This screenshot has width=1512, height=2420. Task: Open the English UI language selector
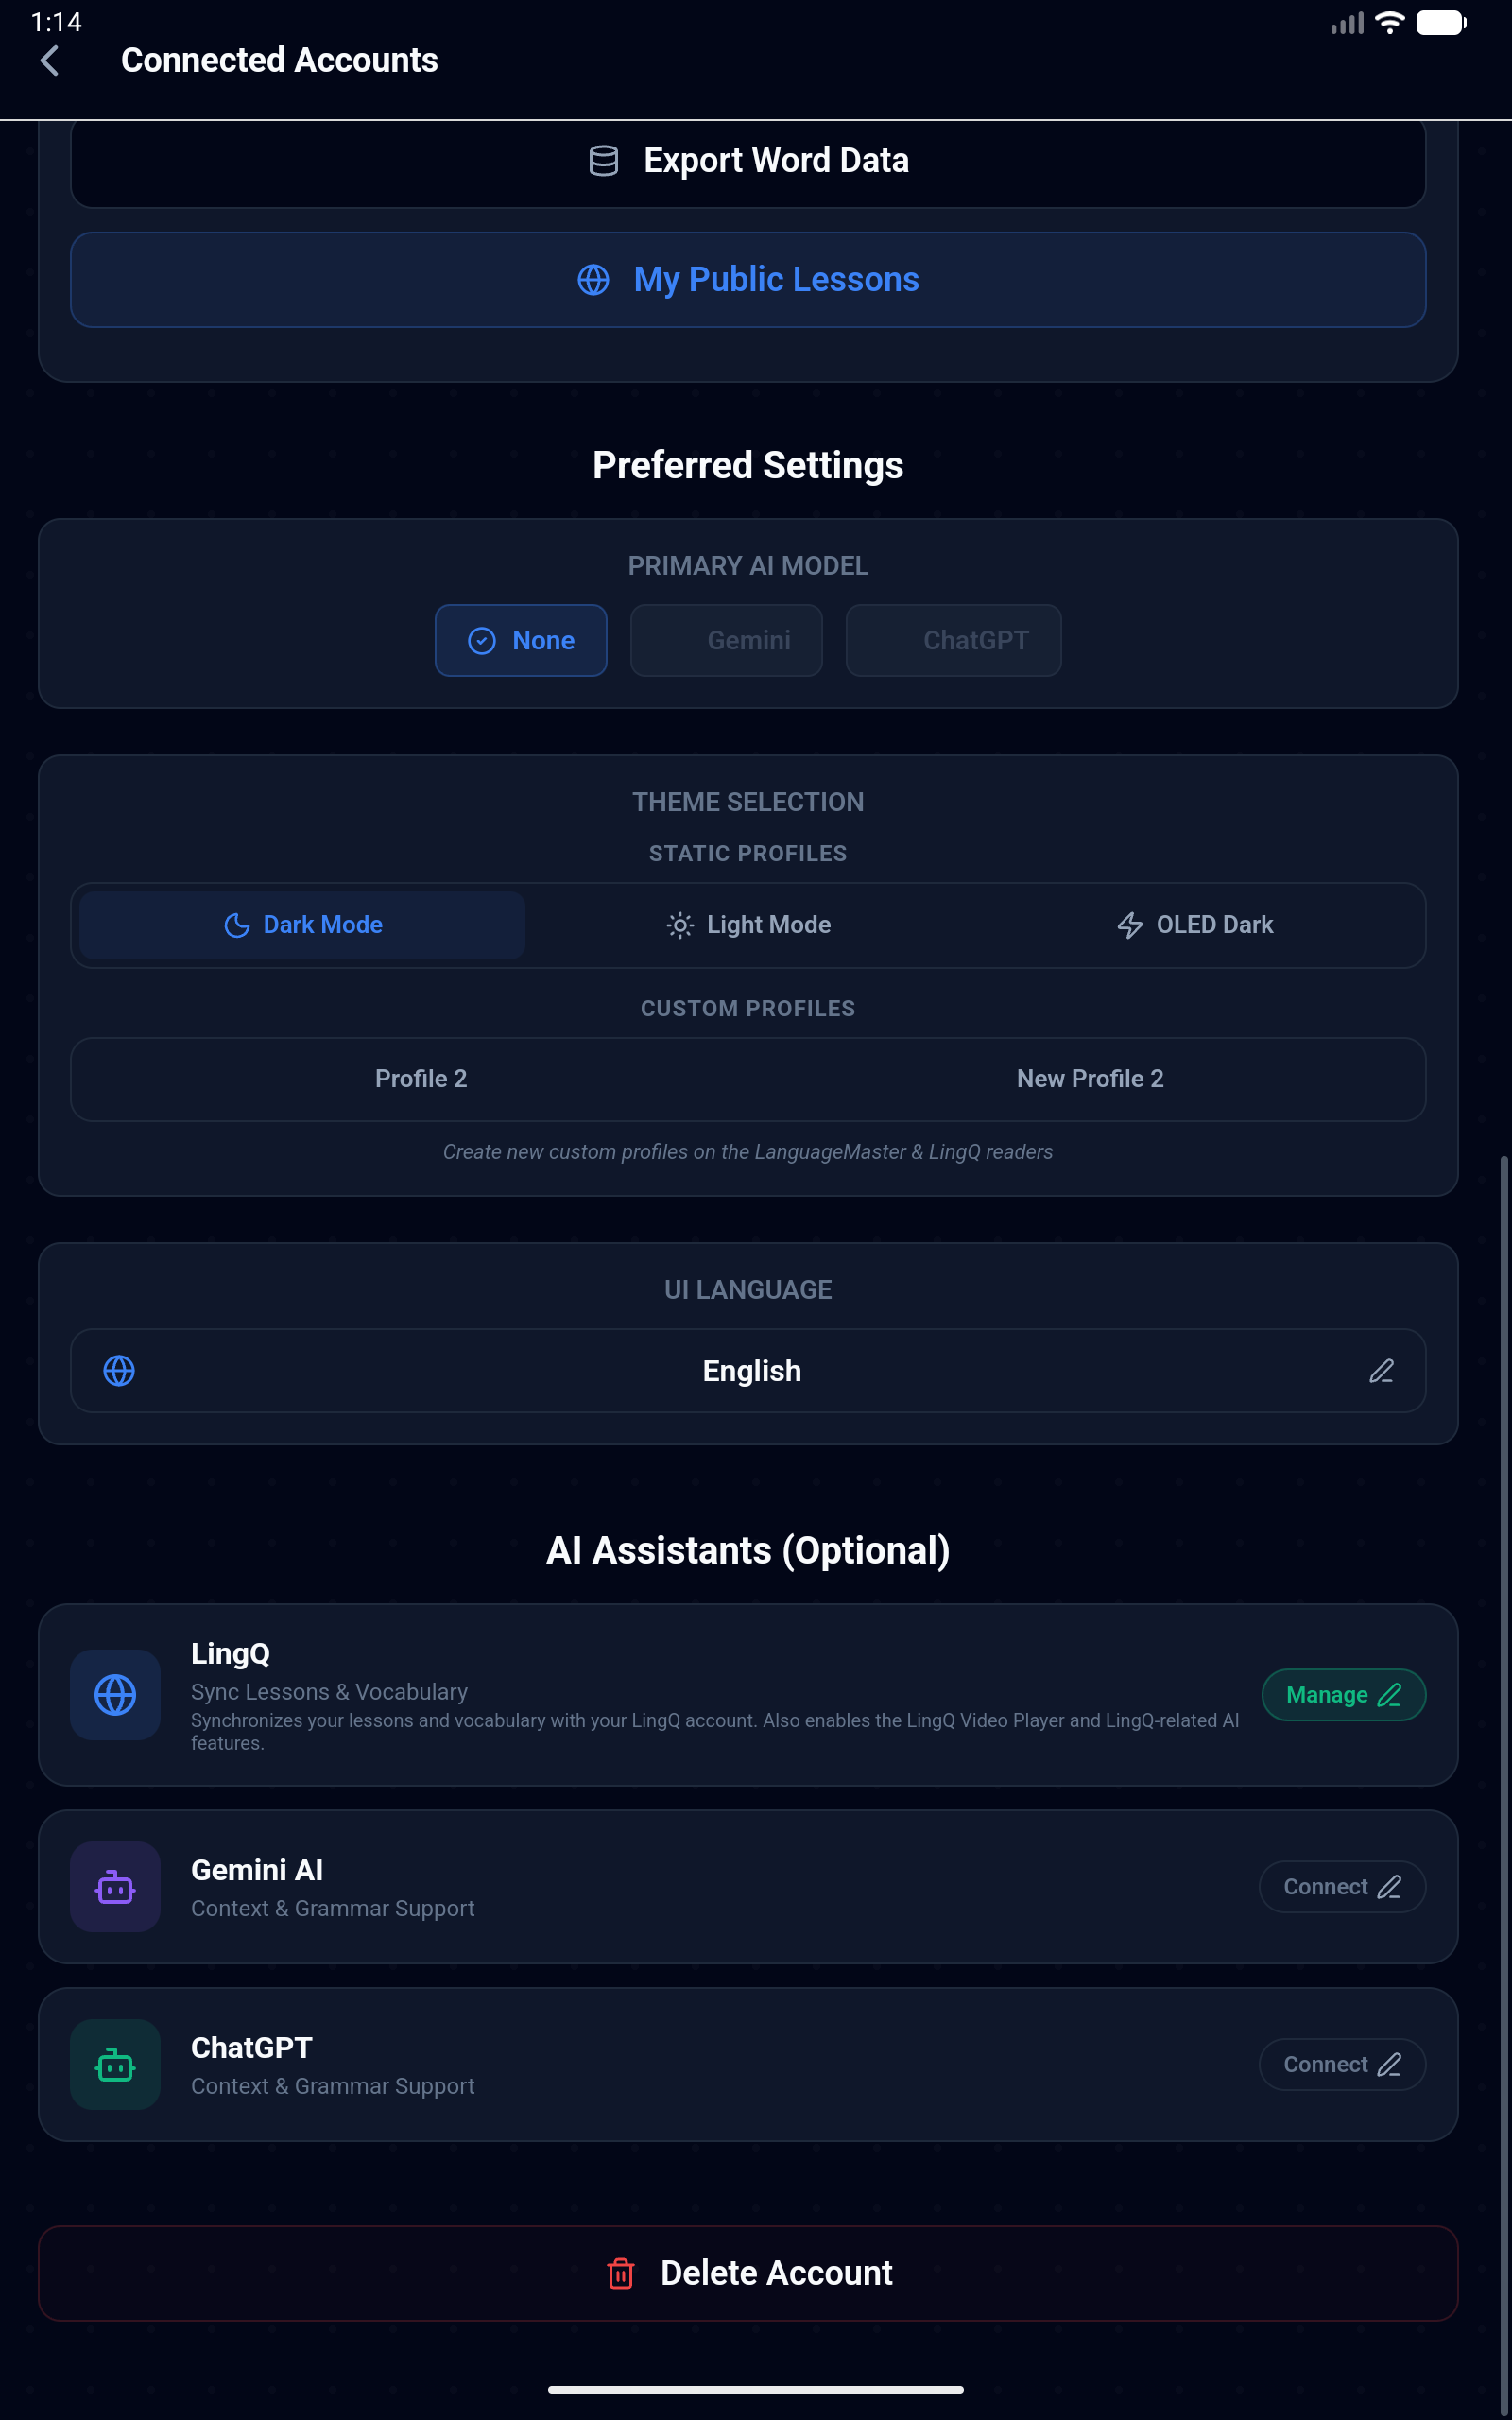[x=750, y=1371]
